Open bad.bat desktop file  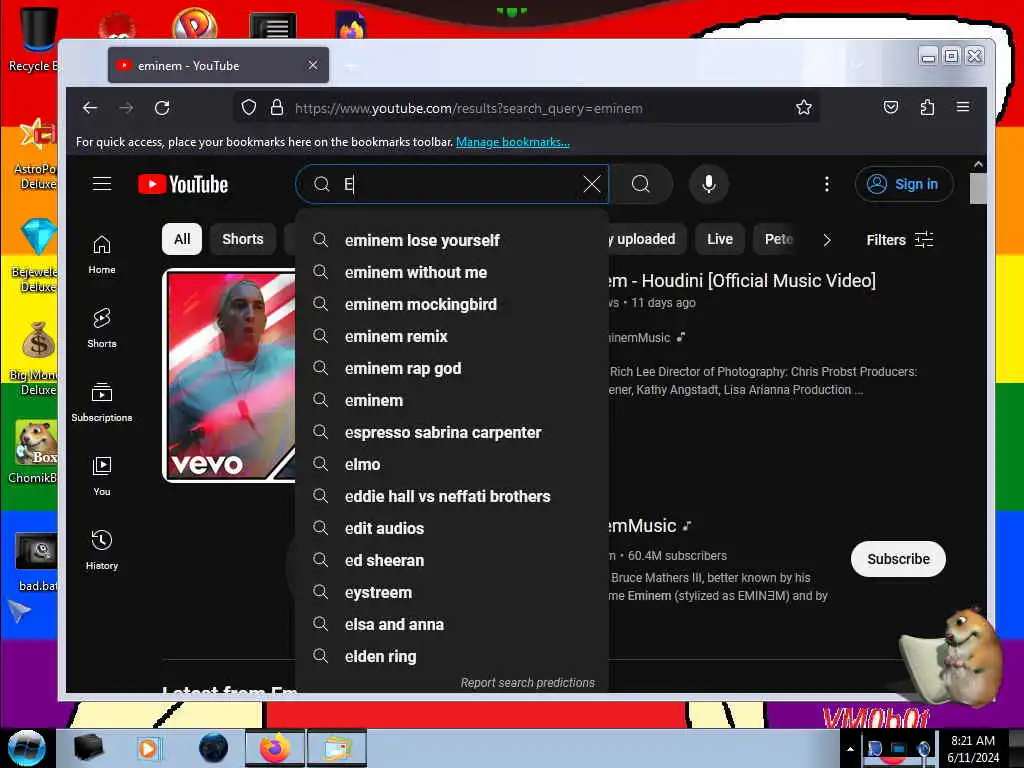pyautogui.click(x=36, y=562)
